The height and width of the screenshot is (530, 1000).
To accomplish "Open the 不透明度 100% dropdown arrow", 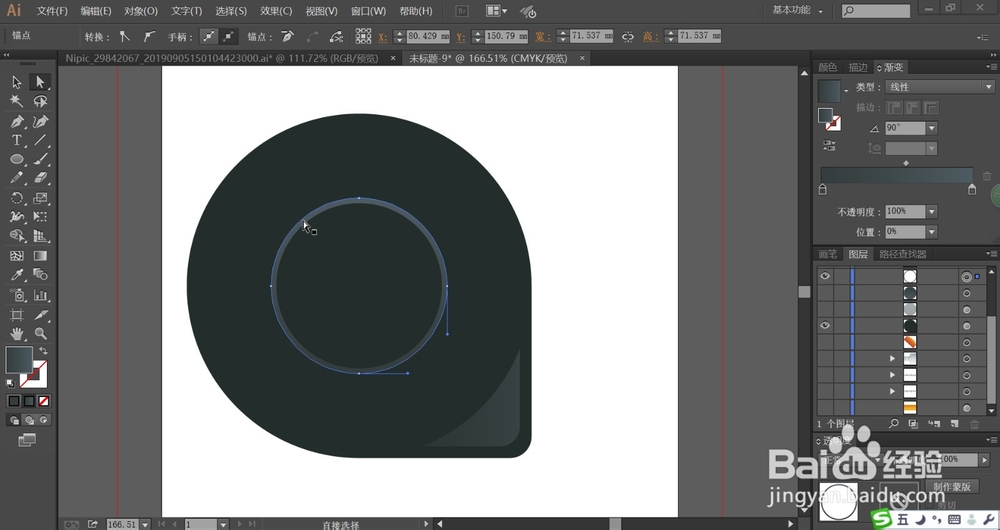I will click(932, 211).
